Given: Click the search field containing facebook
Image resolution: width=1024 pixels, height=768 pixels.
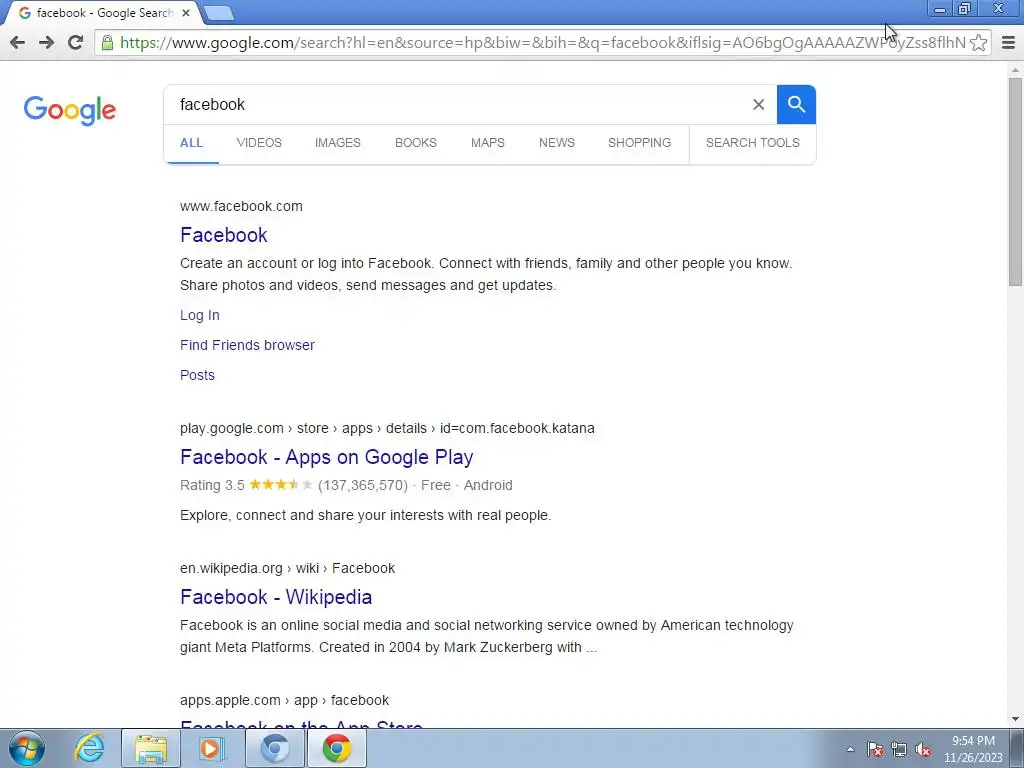Looking at the screenshot, I should 457,104.
